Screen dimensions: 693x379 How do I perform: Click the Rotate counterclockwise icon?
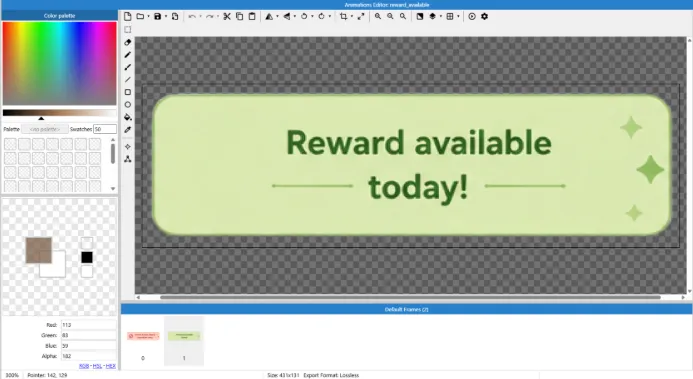click(304, 16)
